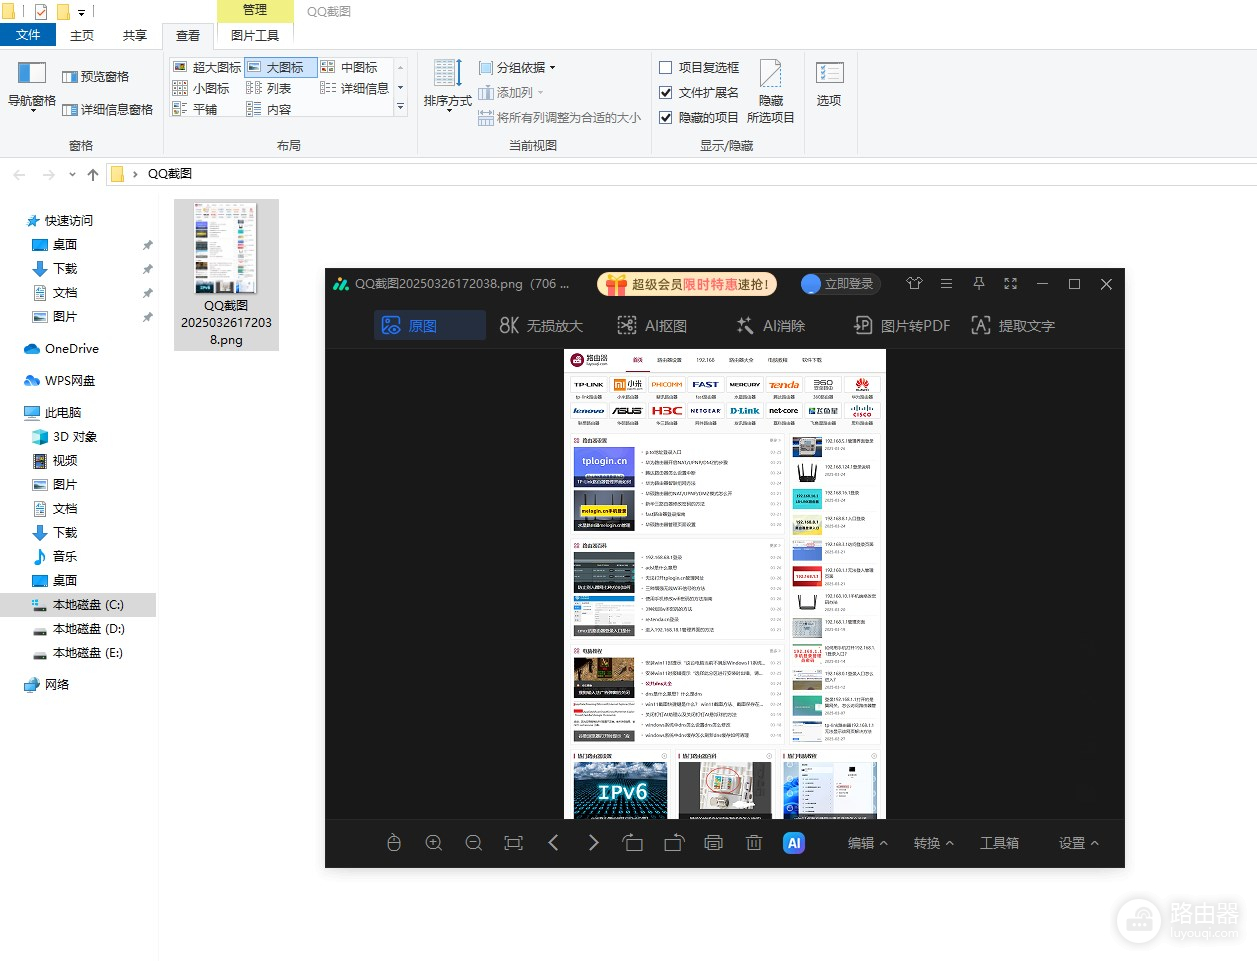Click the zoom in magnifier icon
The width and height of the screenshot is (1257, 961).
[434, 843]
